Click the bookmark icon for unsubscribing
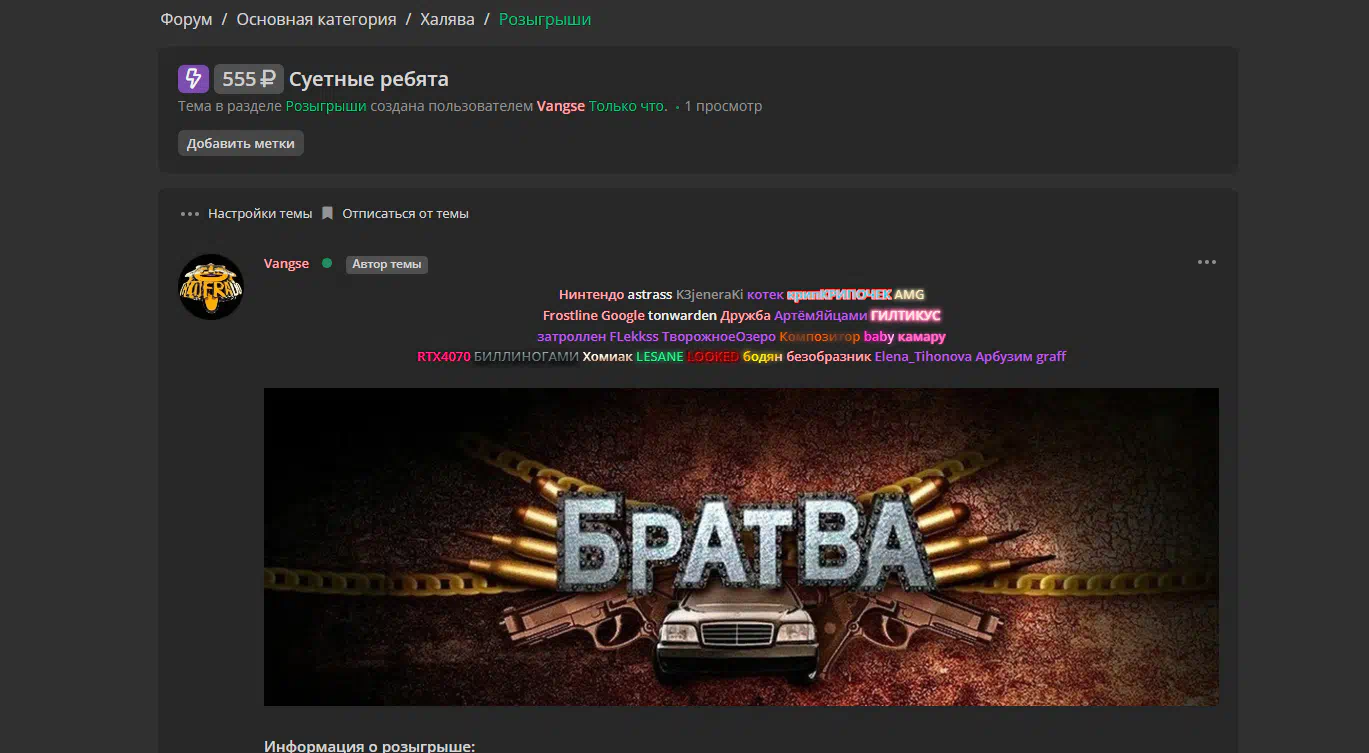 tap(327, 214)
